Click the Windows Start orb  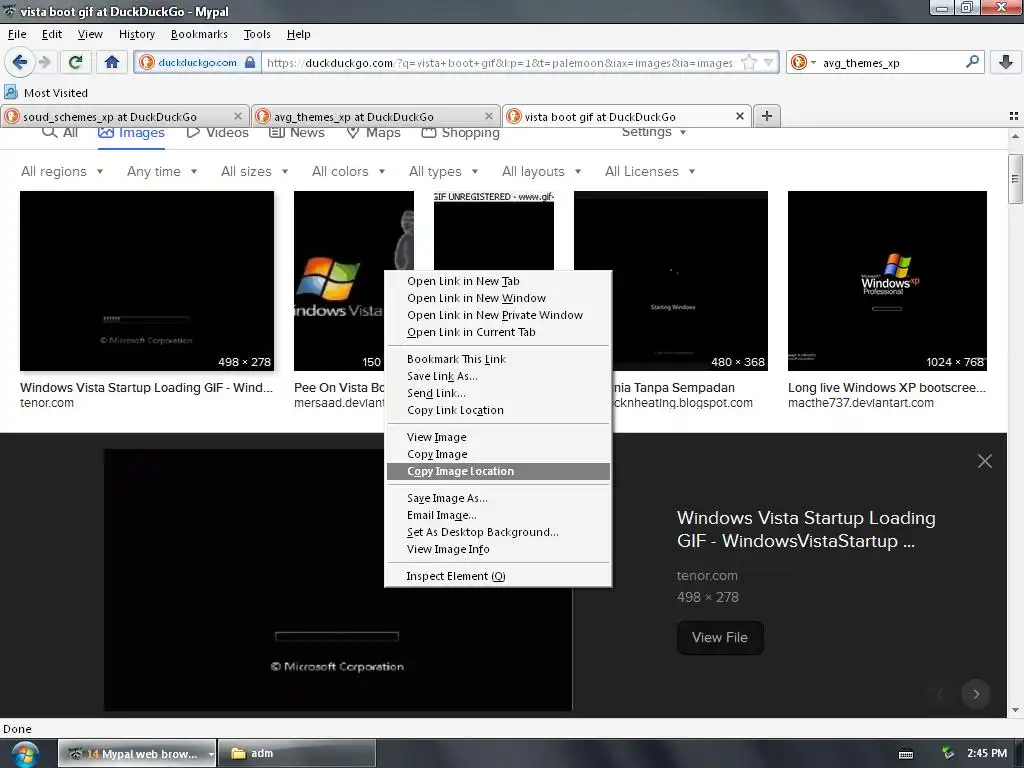(24, 754)
